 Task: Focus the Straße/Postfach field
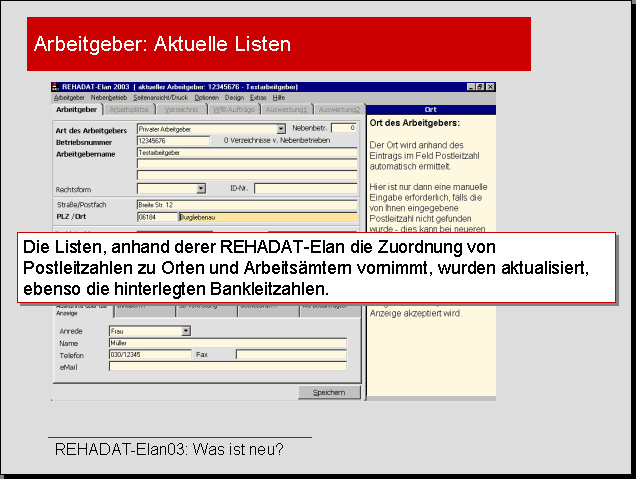point(245,204)
